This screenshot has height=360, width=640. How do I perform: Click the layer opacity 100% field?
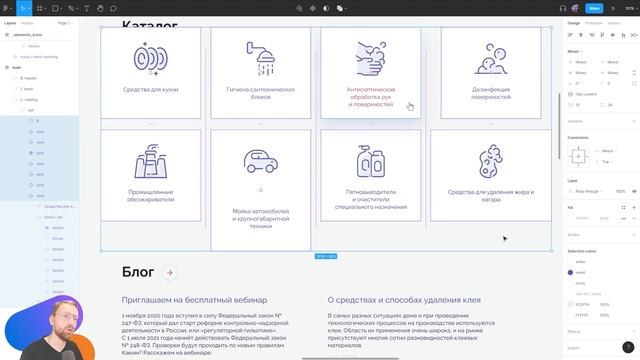click(620, 191)
